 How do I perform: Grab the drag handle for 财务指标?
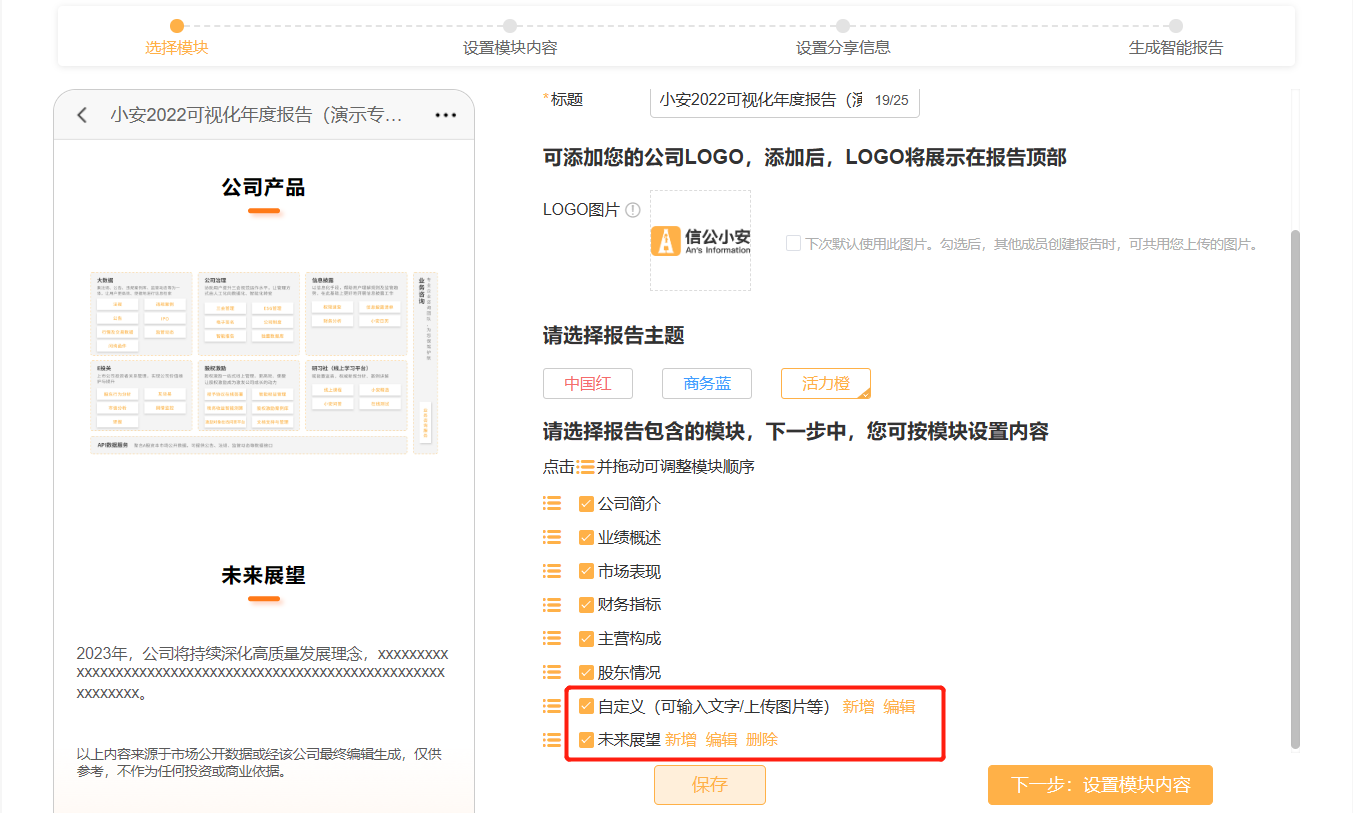click(552, 604)
